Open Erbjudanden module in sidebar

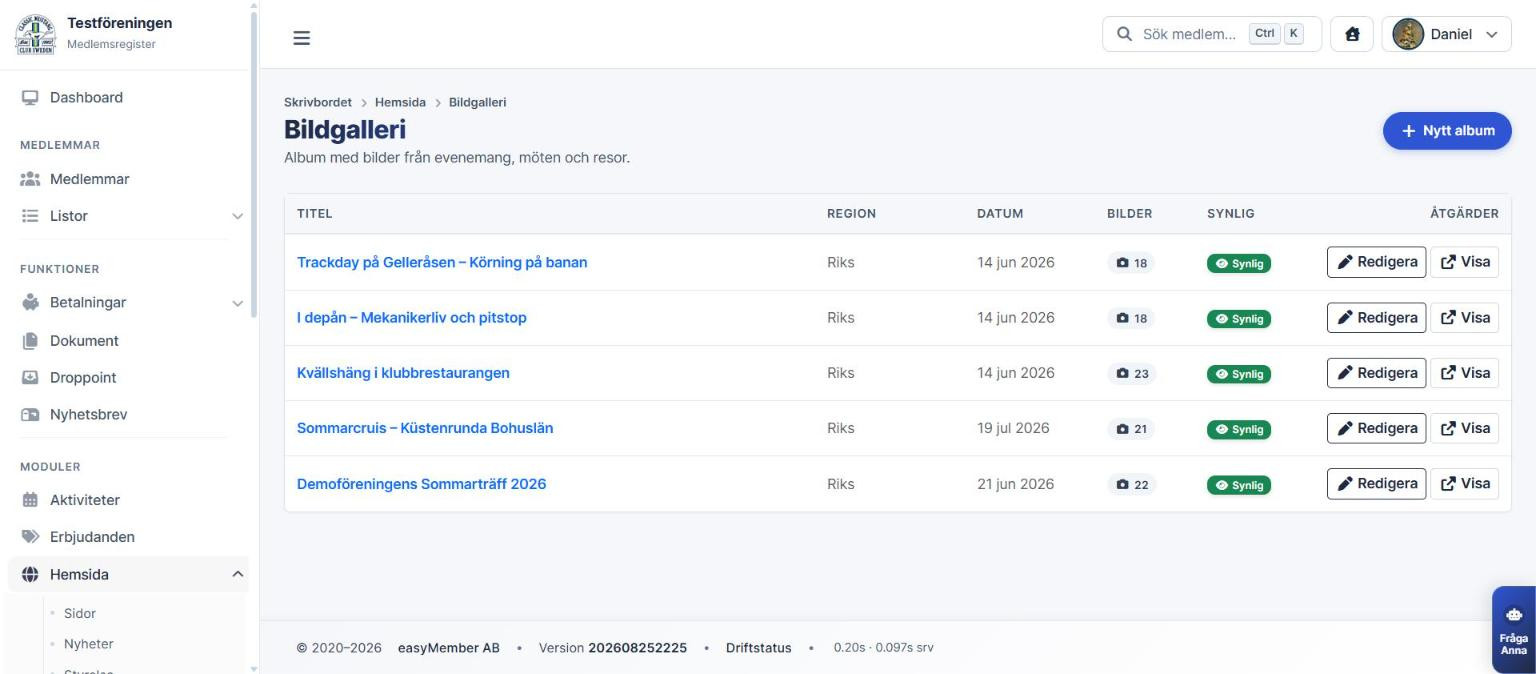(x=92, y=537)
